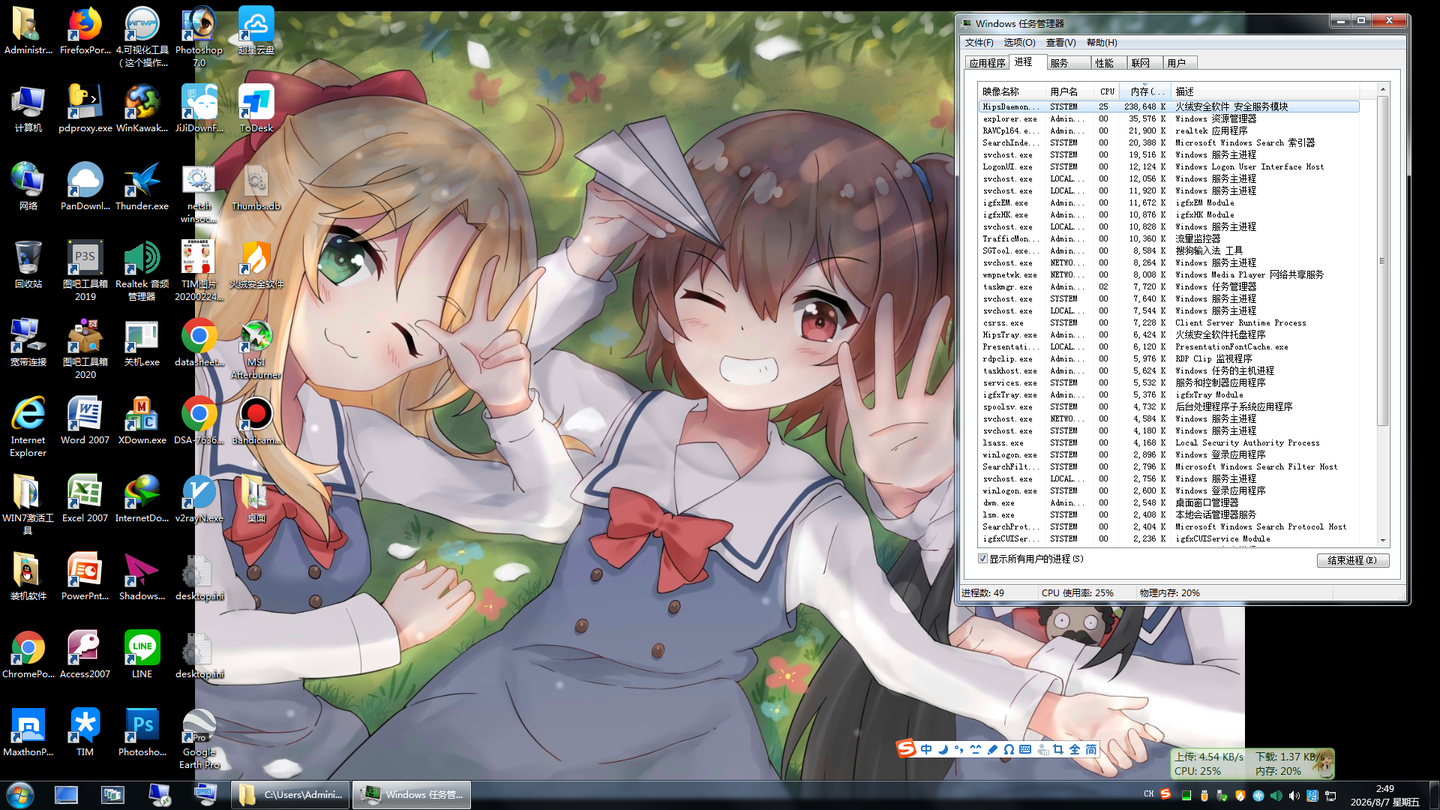Open the Sogou input tray icon
The width and height of the screenshot is (1440, 810).
coord(1165,795)
